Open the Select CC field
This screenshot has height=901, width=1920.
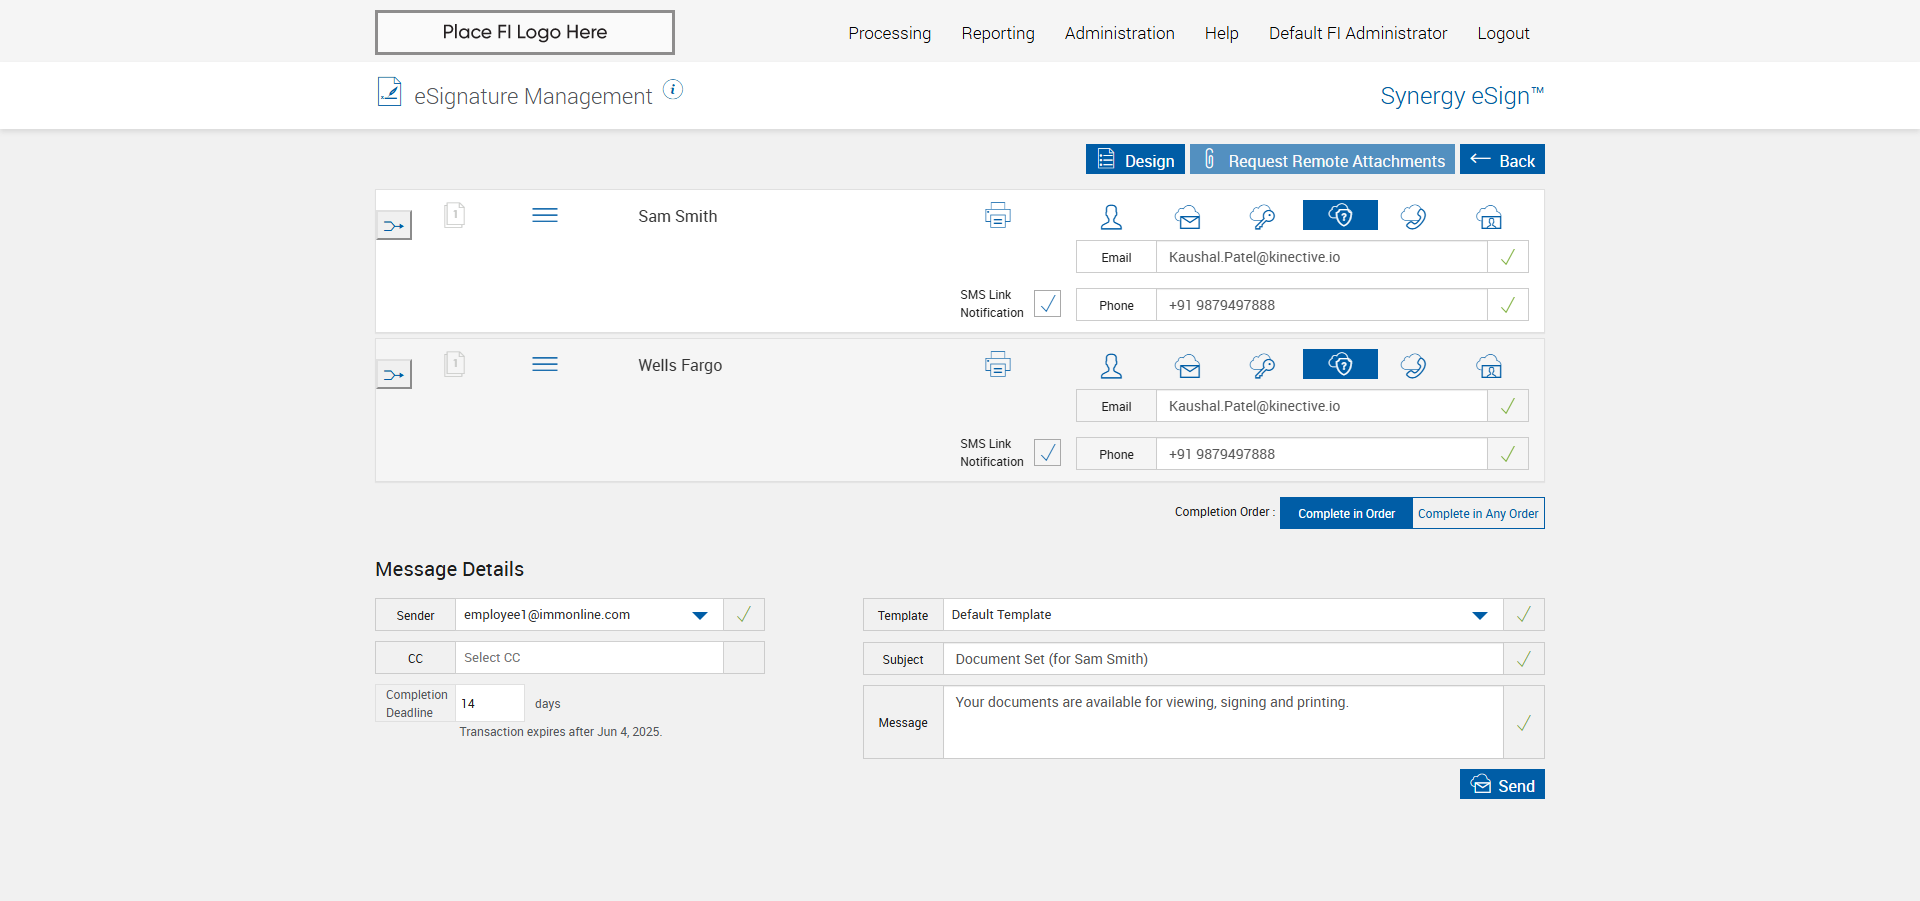point(589,658)
